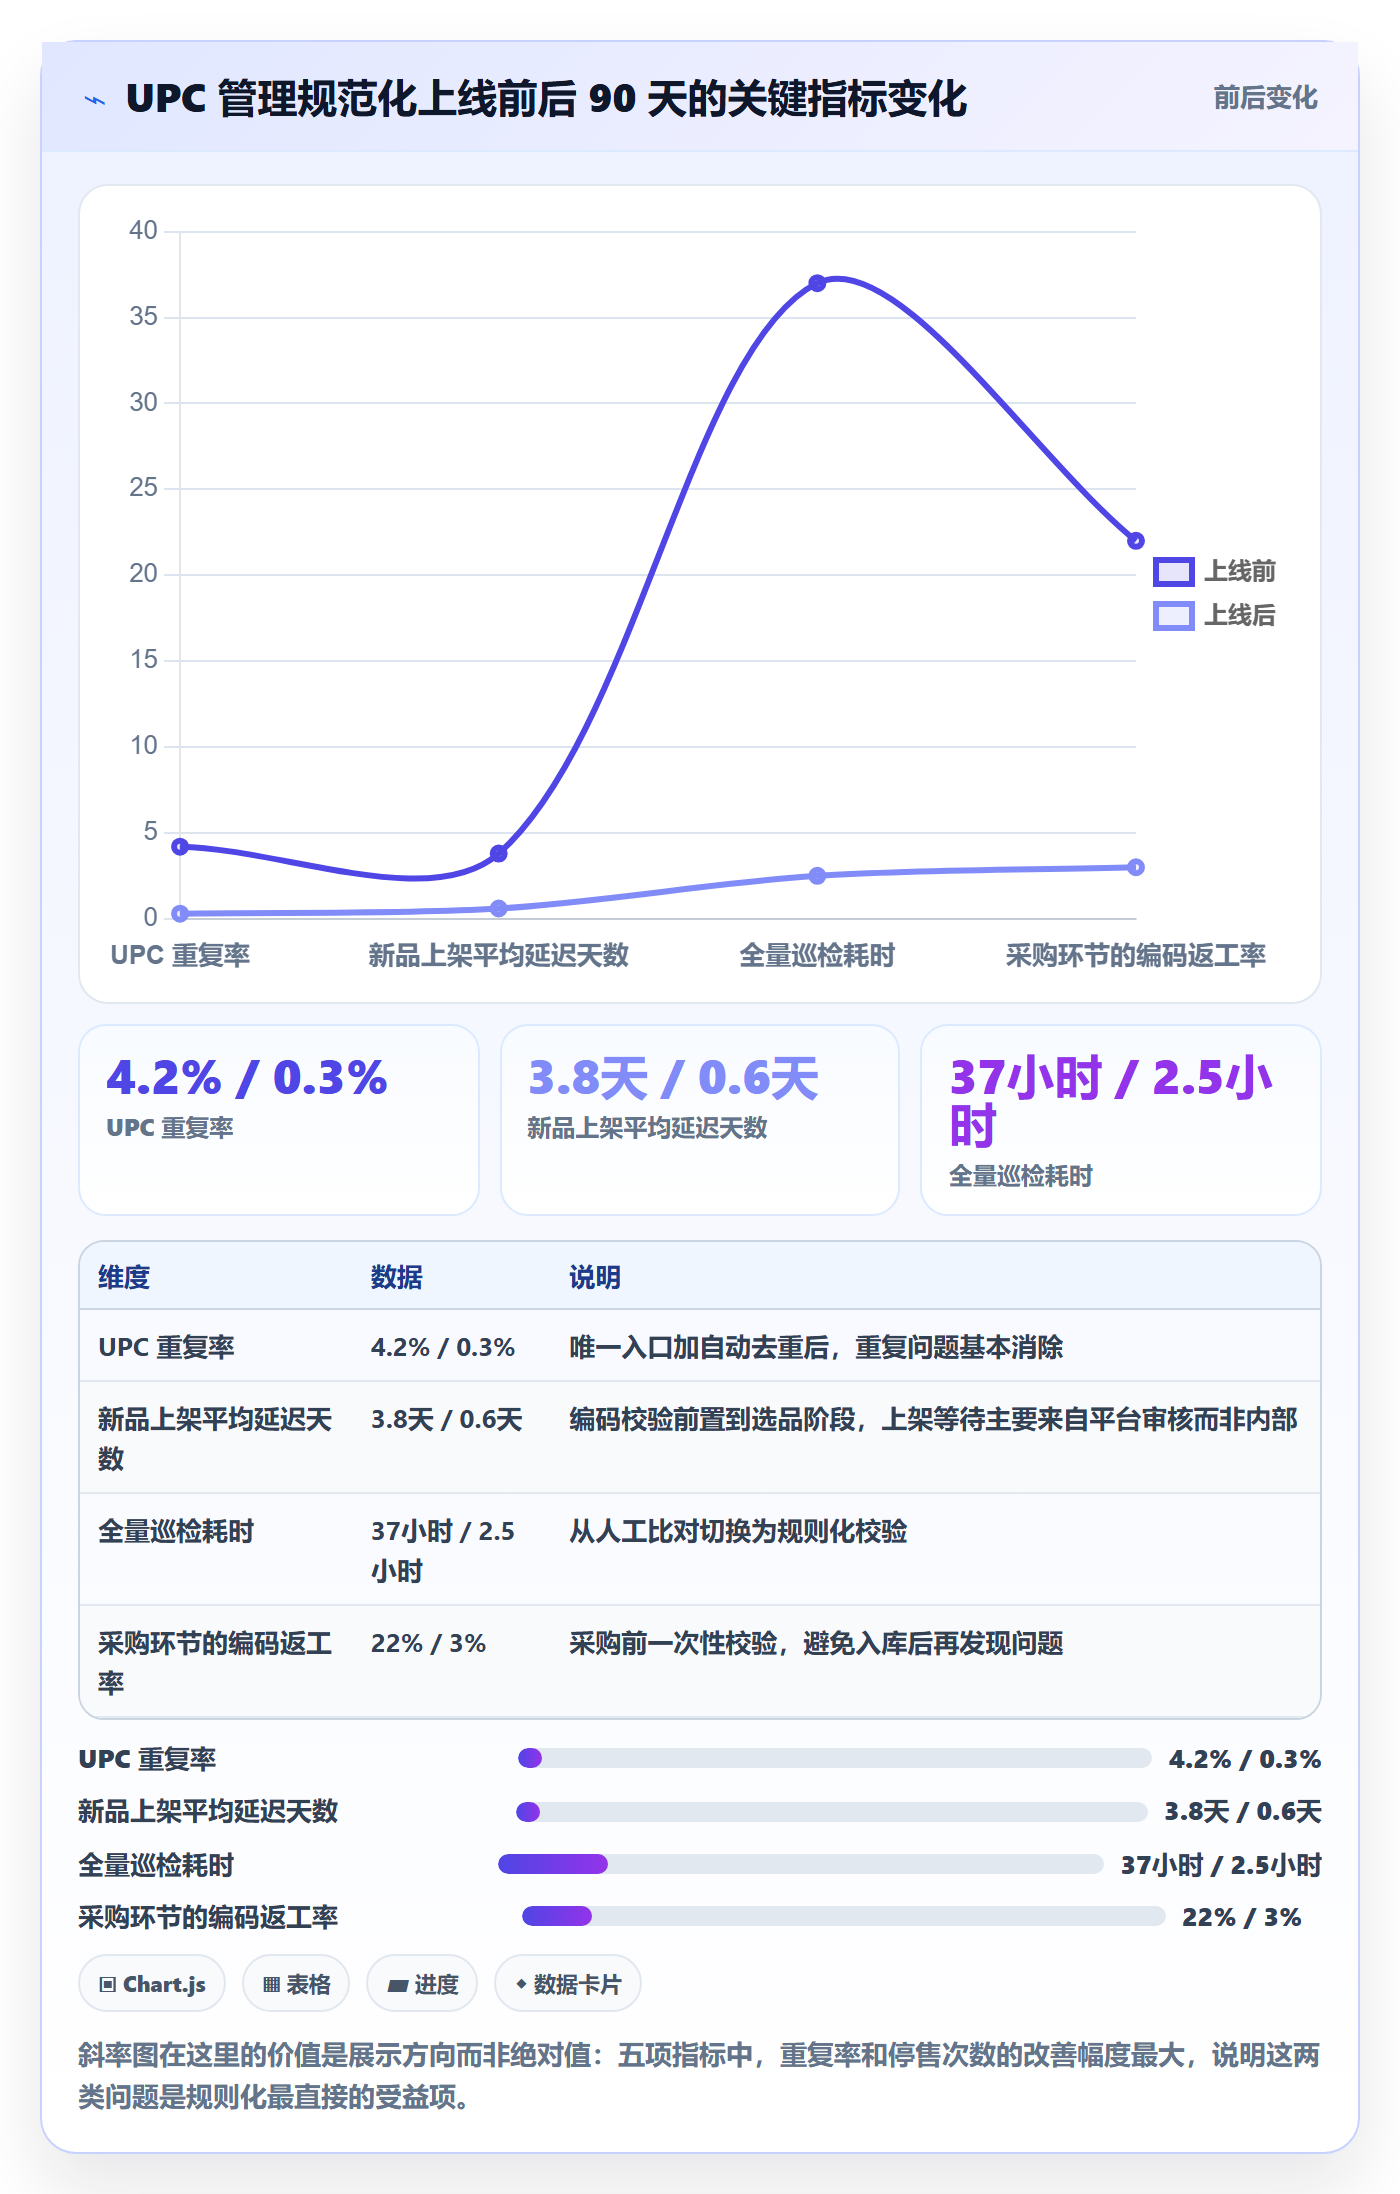Click the cell 从人工比对切换为规则化校验

click(738, 1531)
